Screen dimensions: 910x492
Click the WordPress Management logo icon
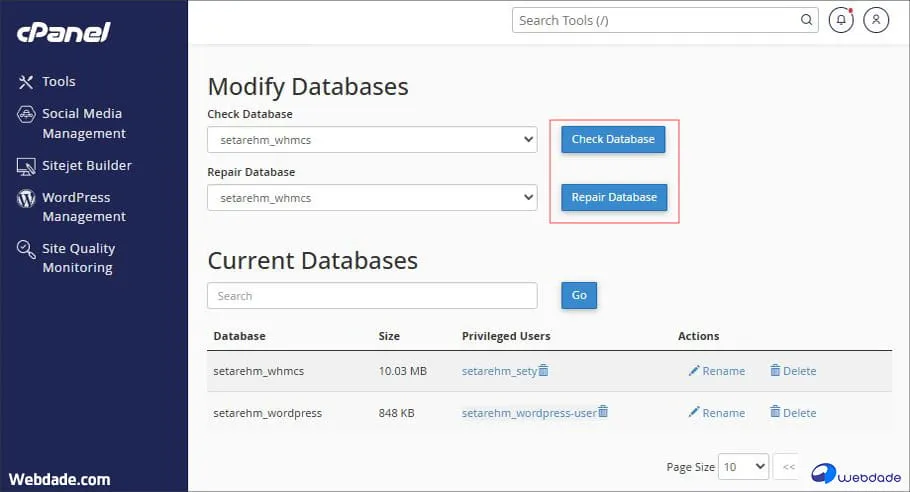point(26,198)
